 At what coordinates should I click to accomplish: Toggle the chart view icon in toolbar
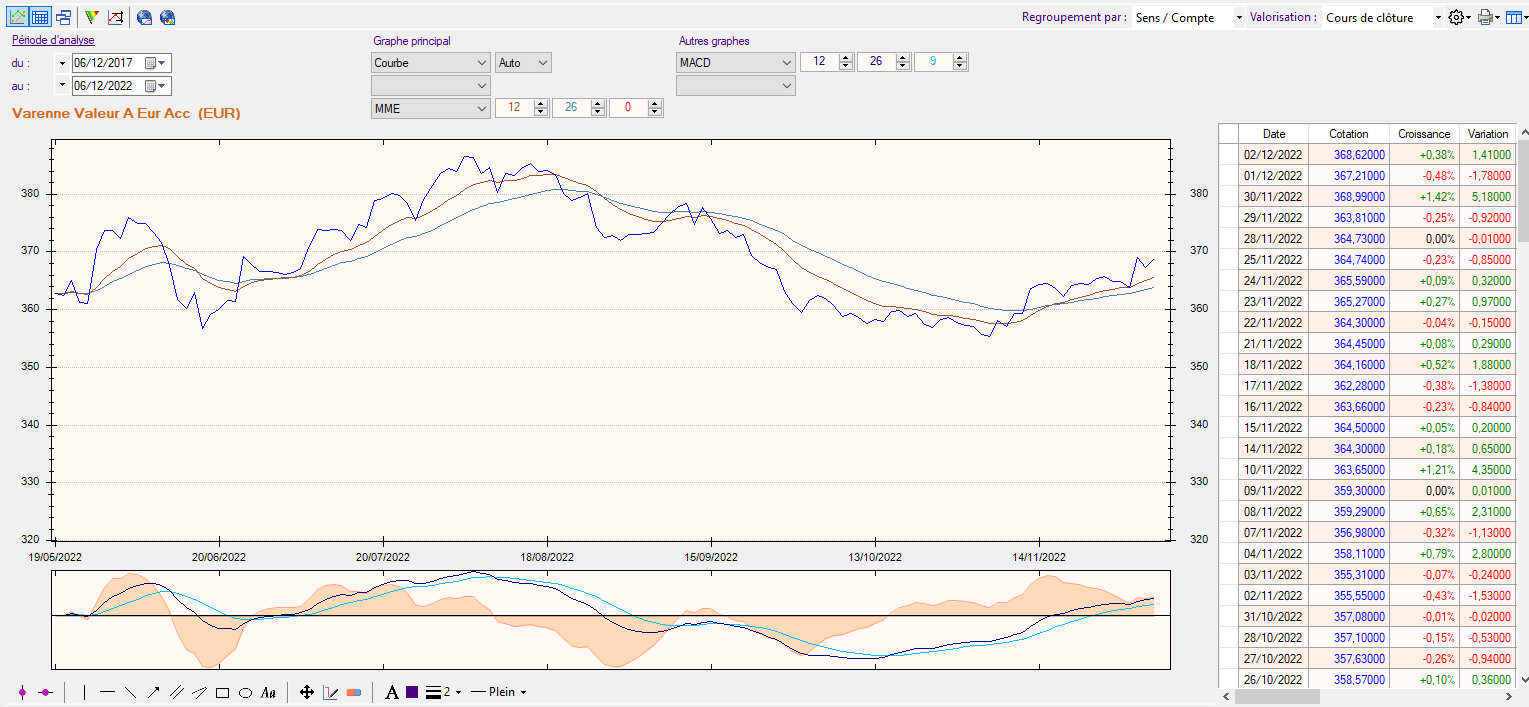(17, 17)
